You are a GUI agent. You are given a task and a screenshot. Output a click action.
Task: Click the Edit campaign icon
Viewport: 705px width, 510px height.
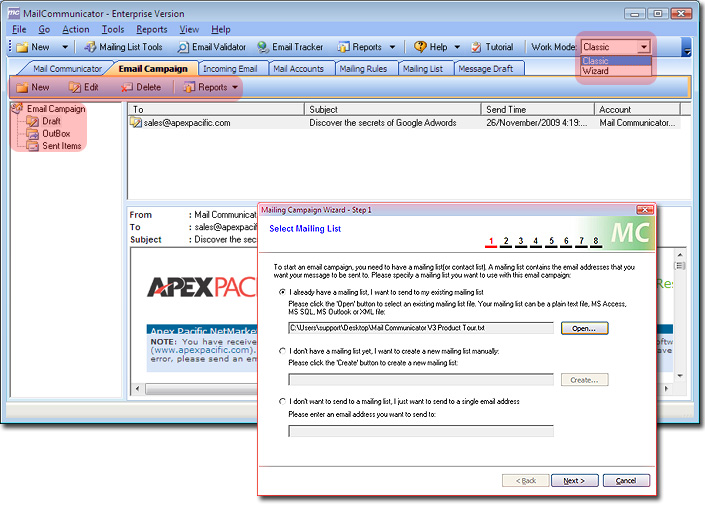[x=74, y=87]
